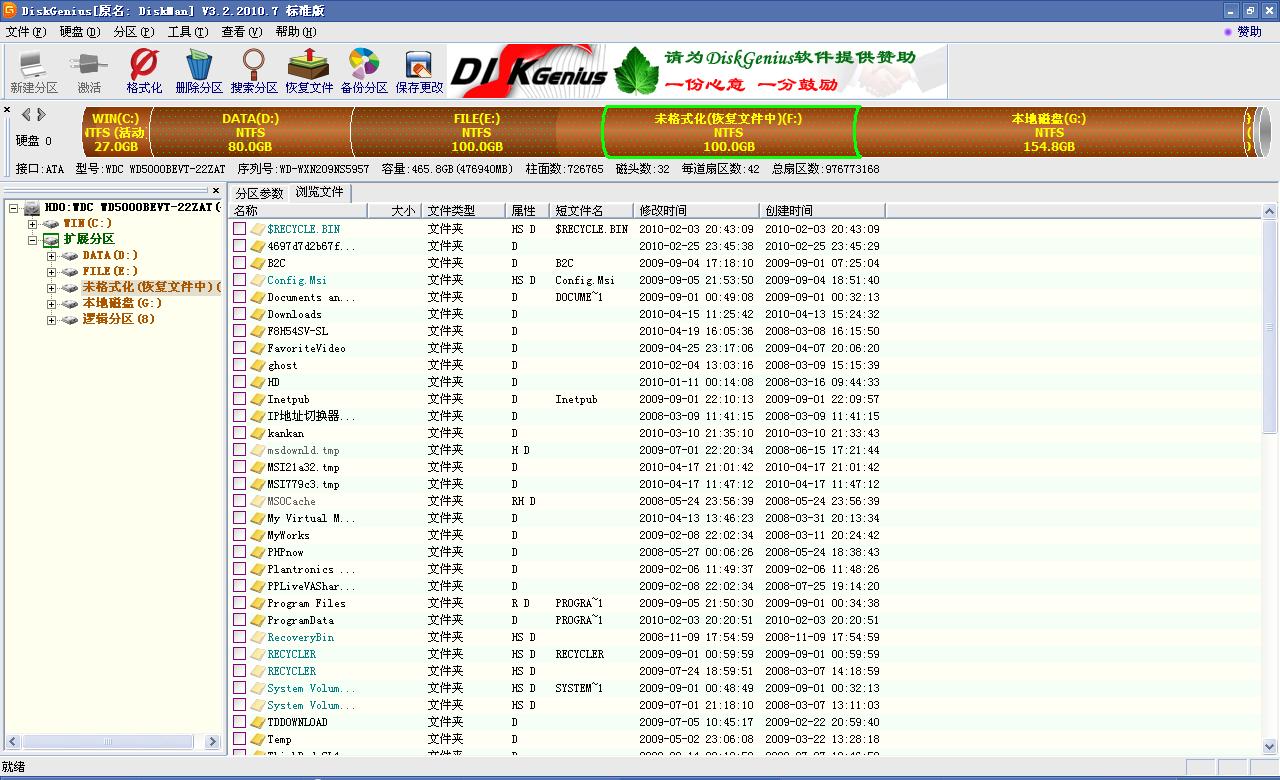Go to next disk with right arrow

point(41,115)
